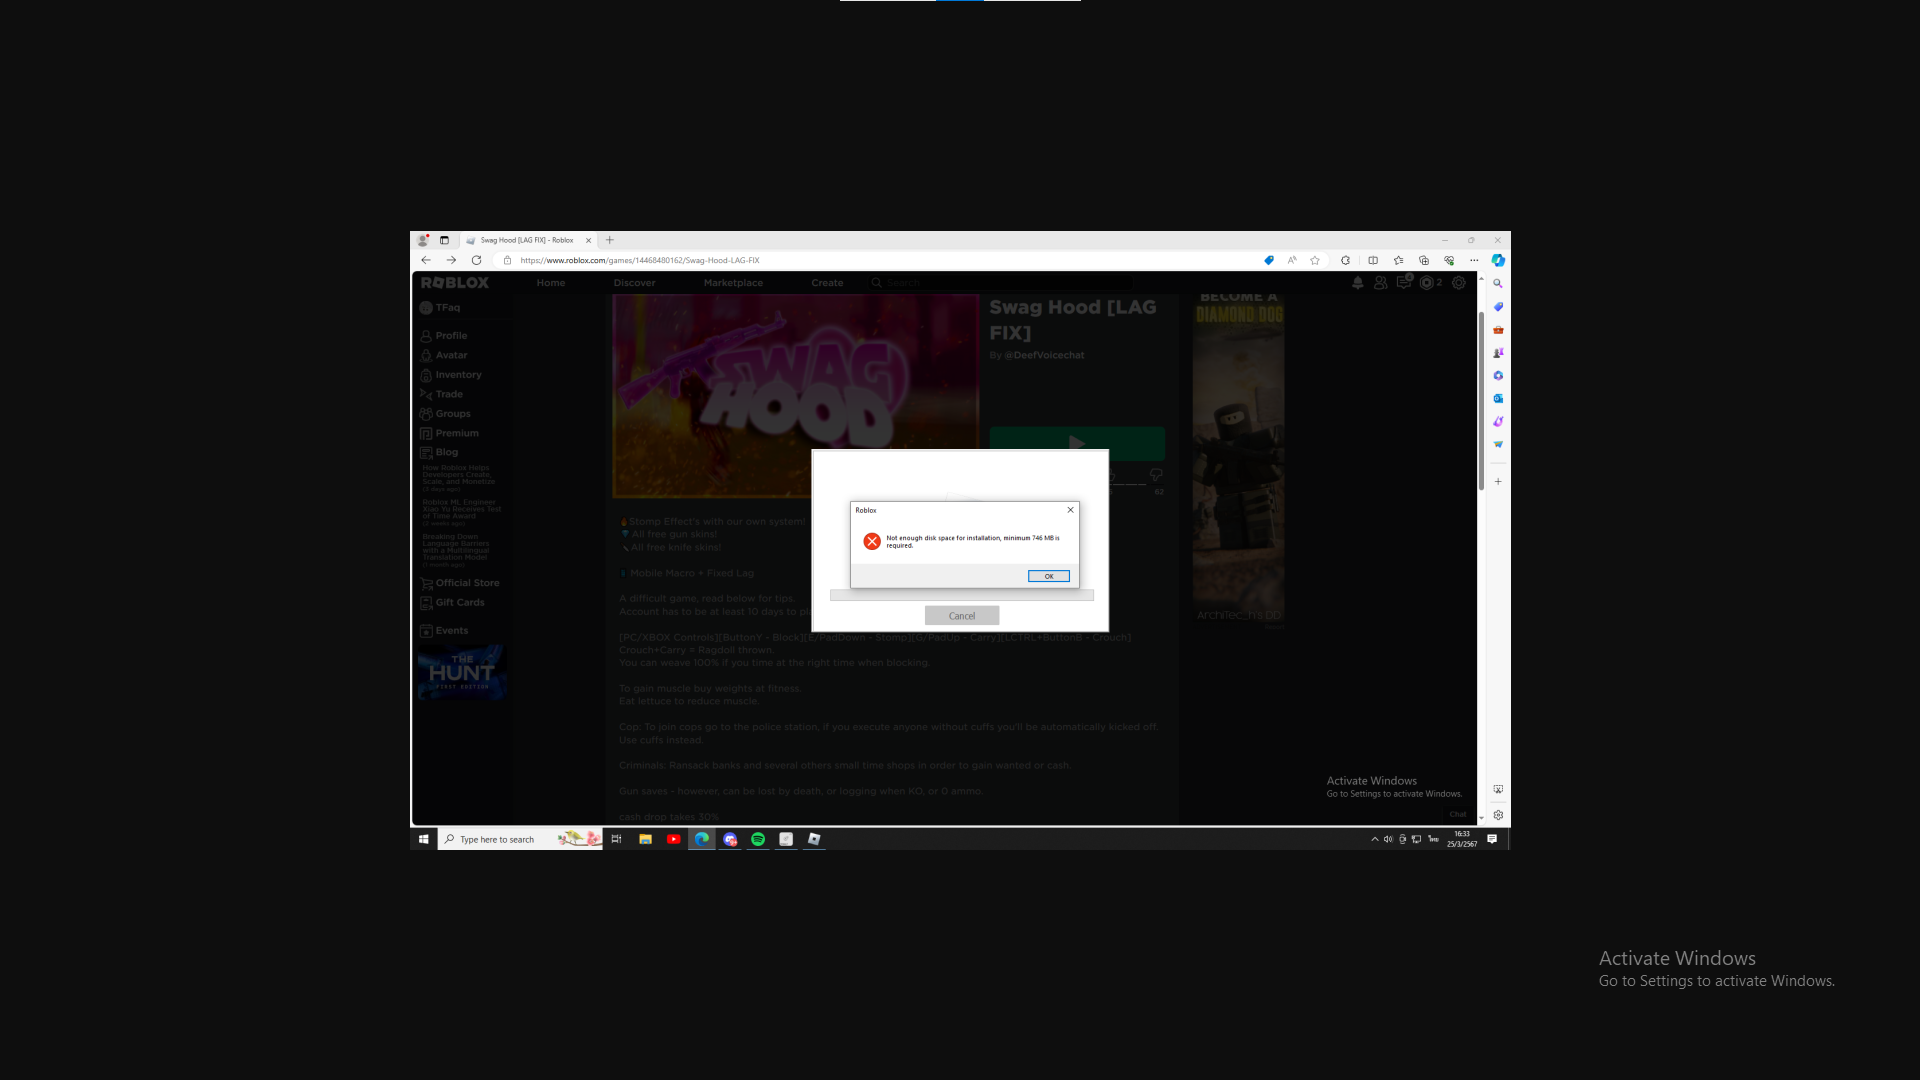This screenshot has width=1920, height=1080.
Task: Cancel the Roblox installer
Action: (x=961, y=616)
